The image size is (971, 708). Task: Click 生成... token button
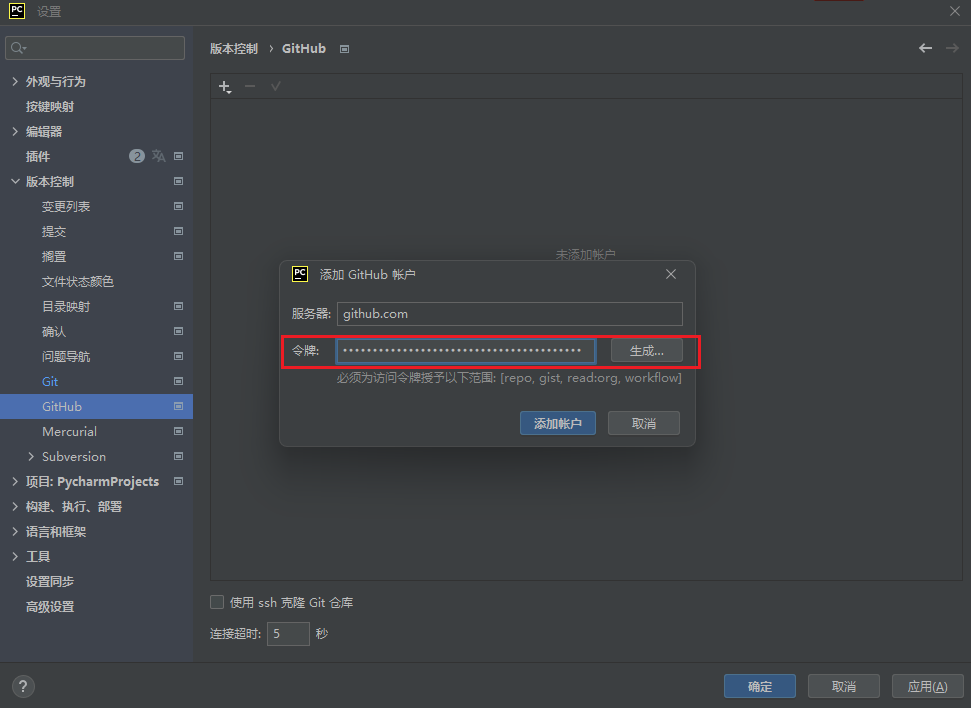coord(647,351)
